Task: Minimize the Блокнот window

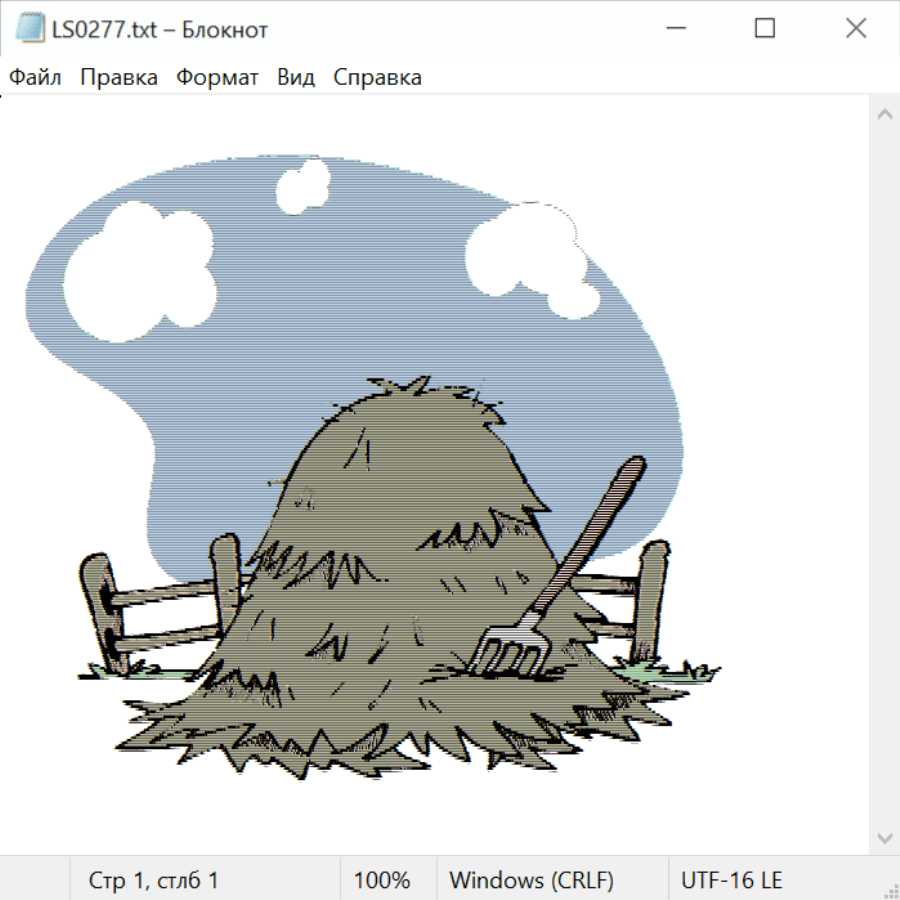Action: (673, 29)
